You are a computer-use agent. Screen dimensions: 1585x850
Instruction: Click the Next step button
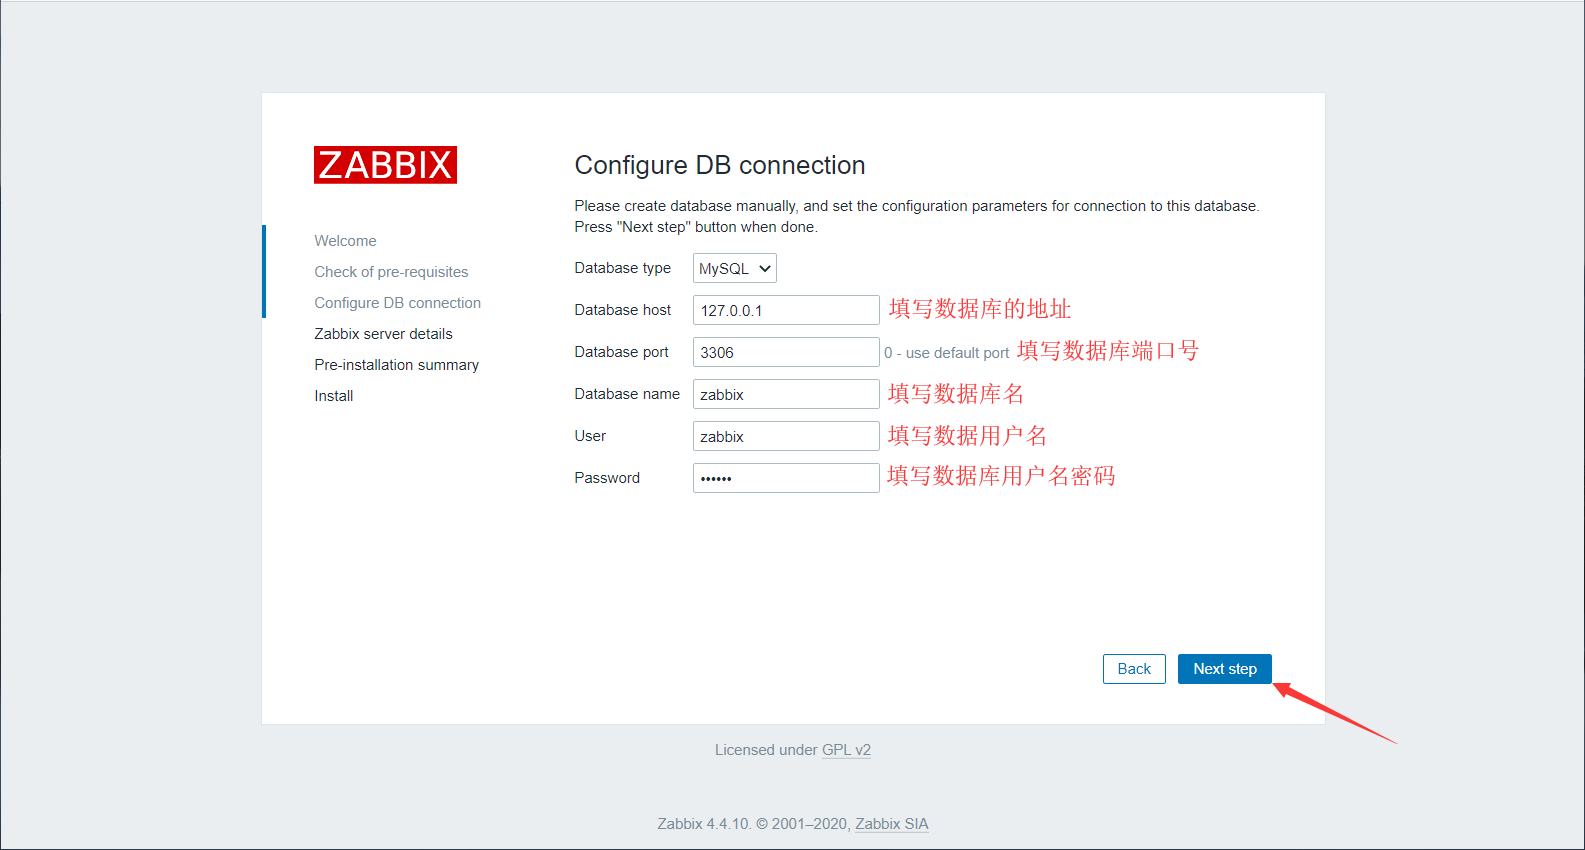[x=1224, y=669]
